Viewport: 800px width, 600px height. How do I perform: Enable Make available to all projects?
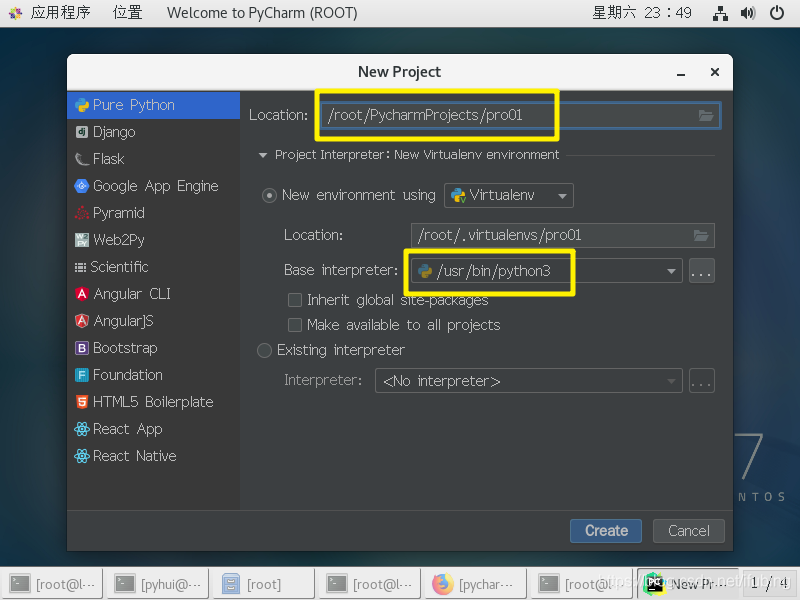[x=295, y=325]
